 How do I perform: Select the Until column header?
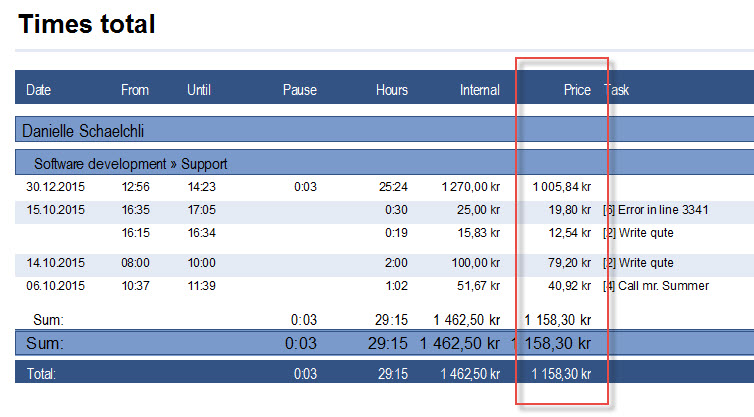[199, 90]
